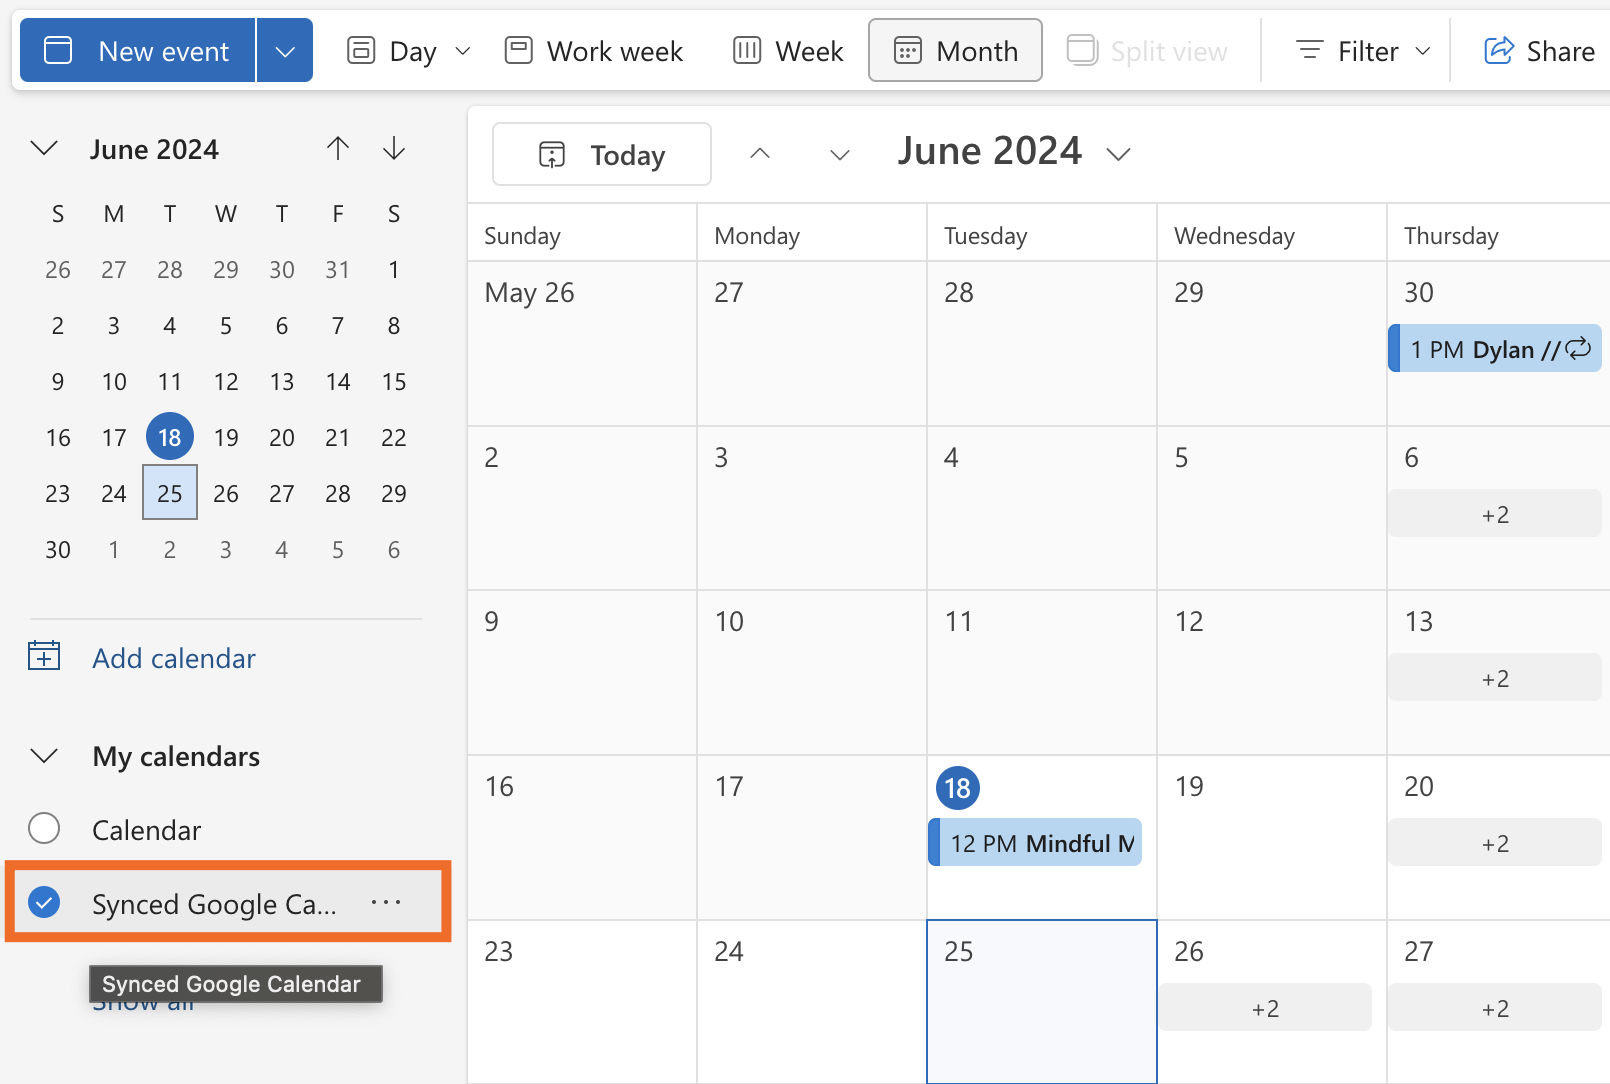Click the Month view icon
1610x1084 pixels.
[x=908, y=50]
